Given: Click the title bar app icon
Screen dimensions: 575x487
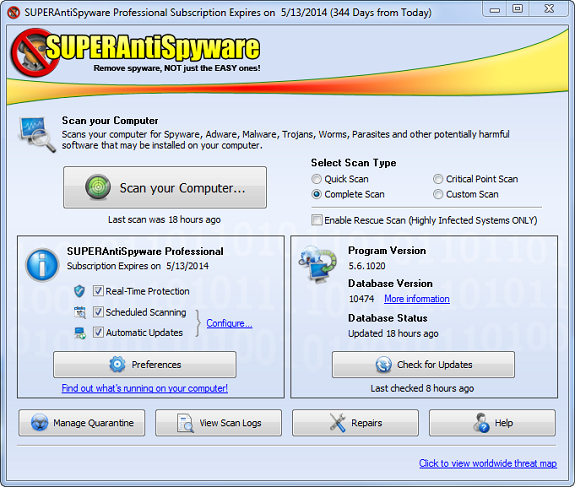Looking at the screenshot, I should 14,12.
